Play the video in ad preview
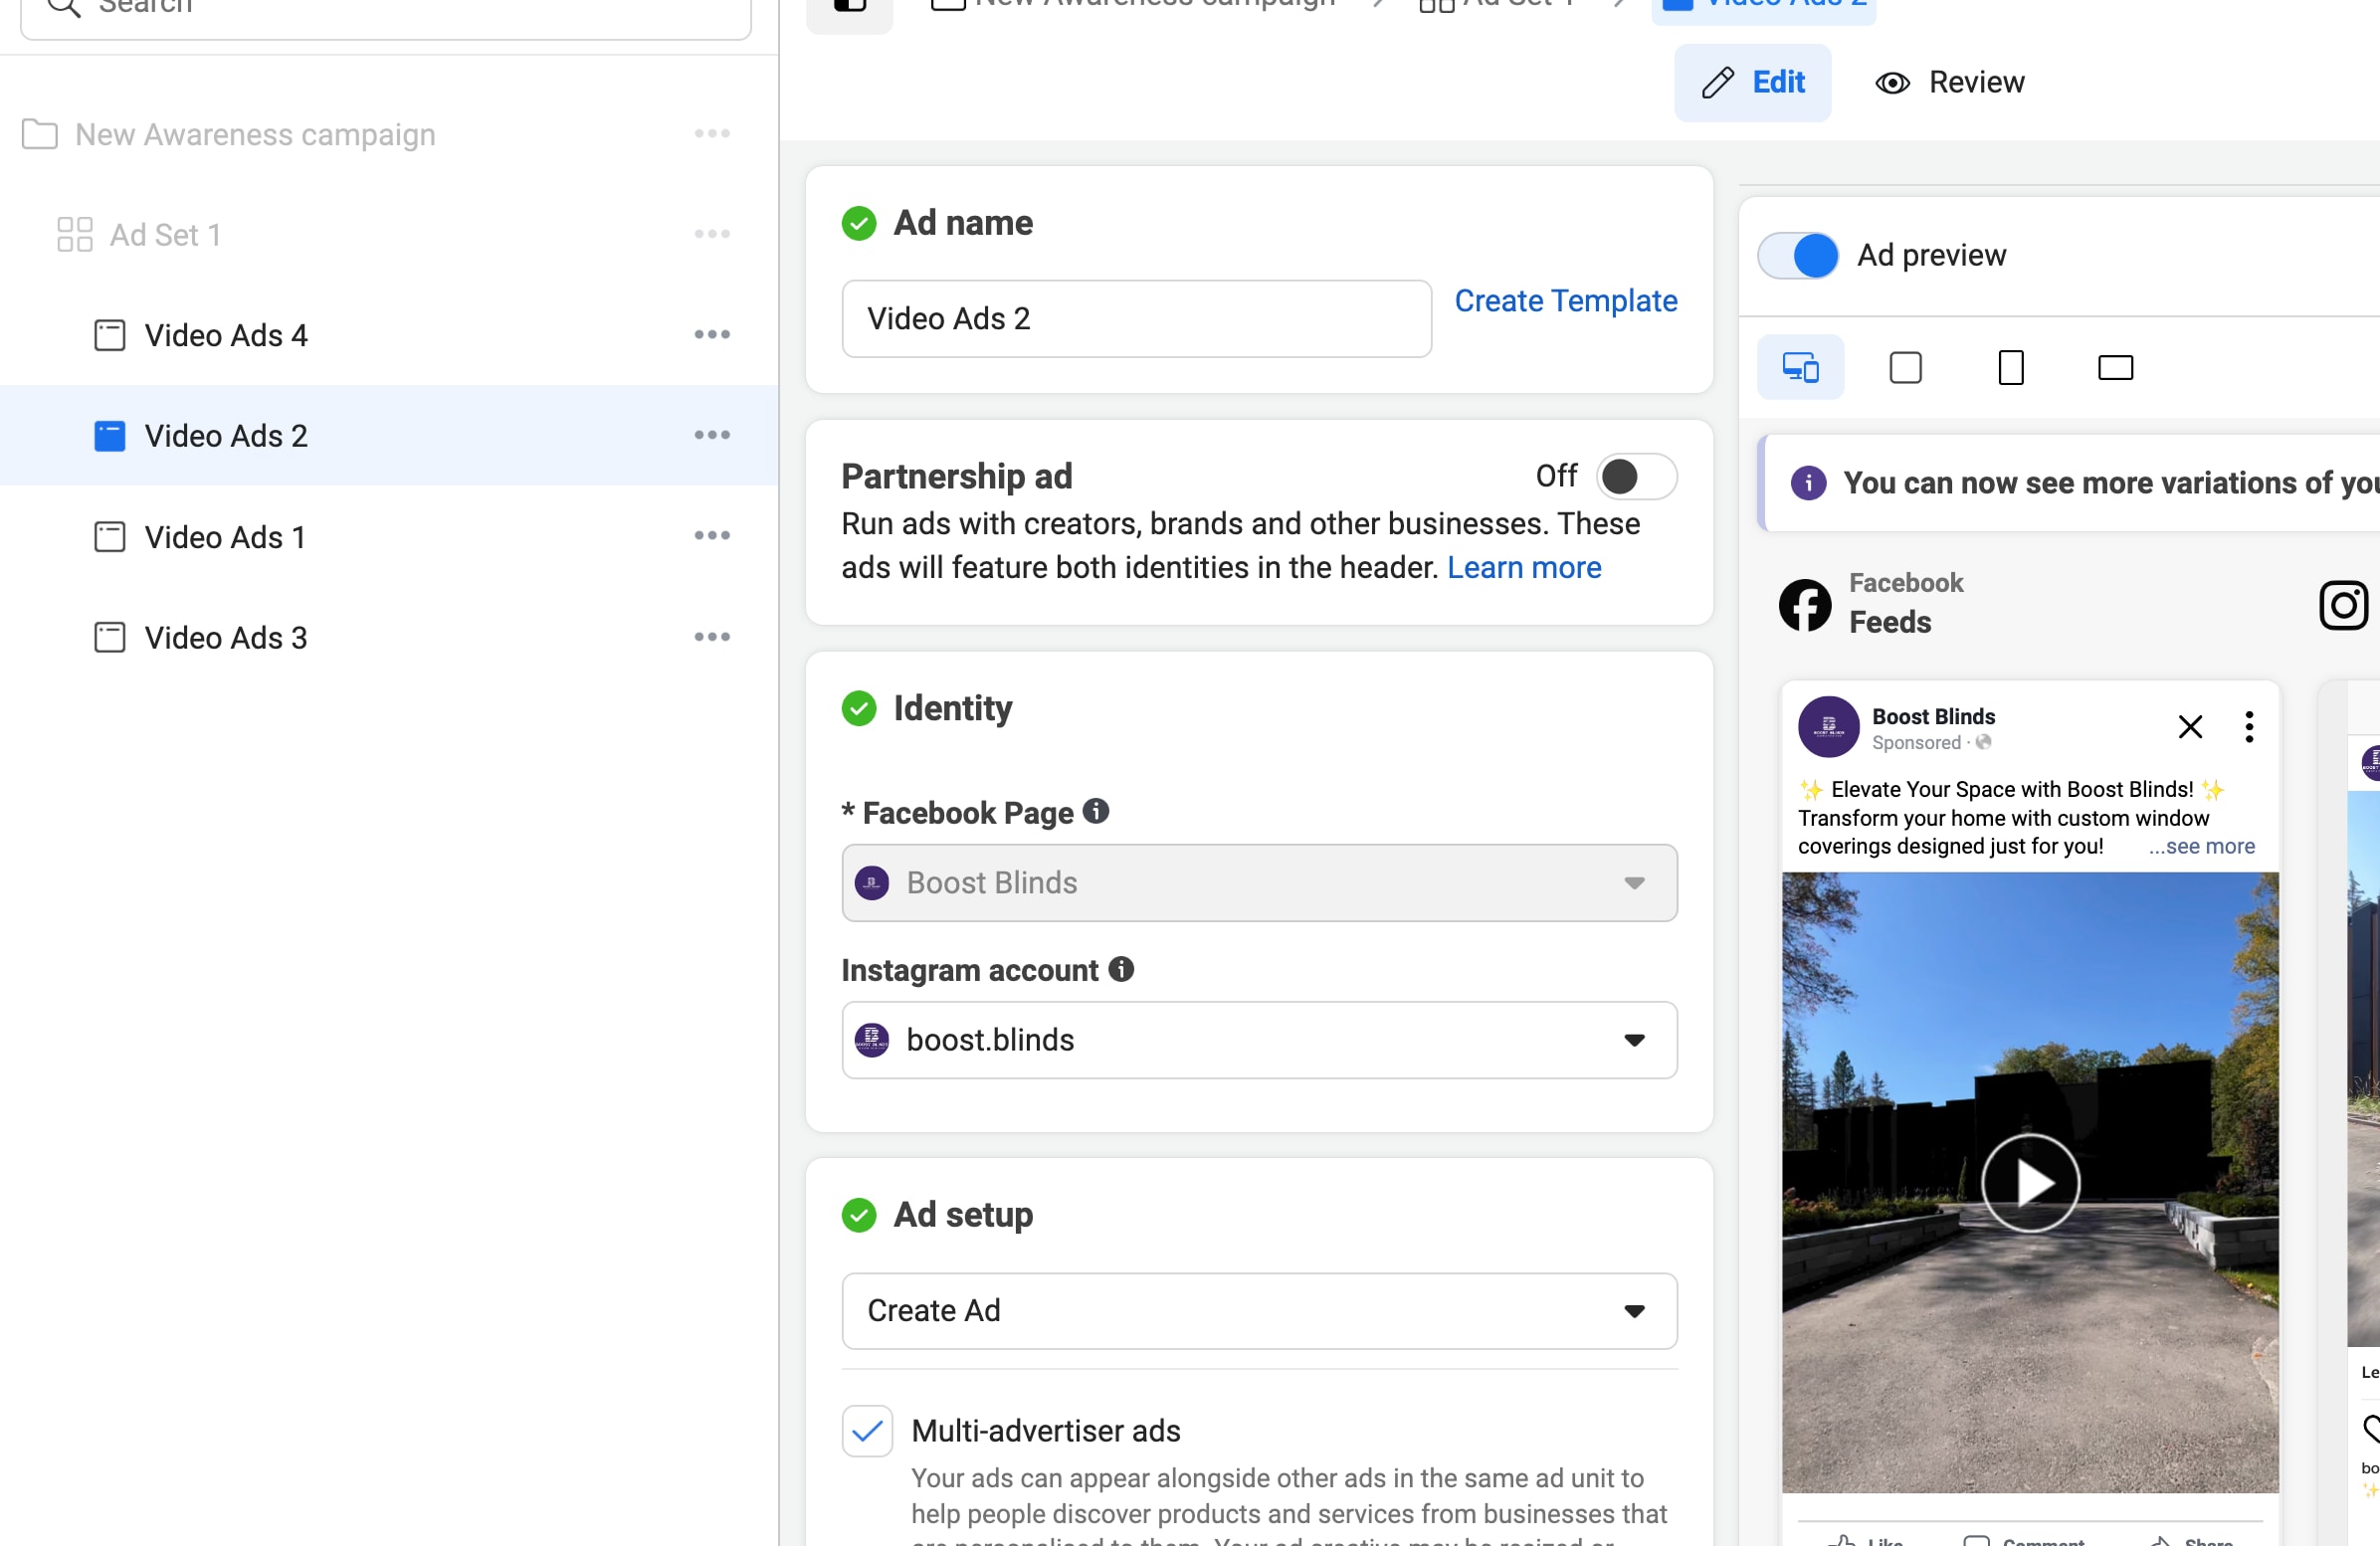This screenshot has height=1546, width=2380. tap(2029, 1183)
